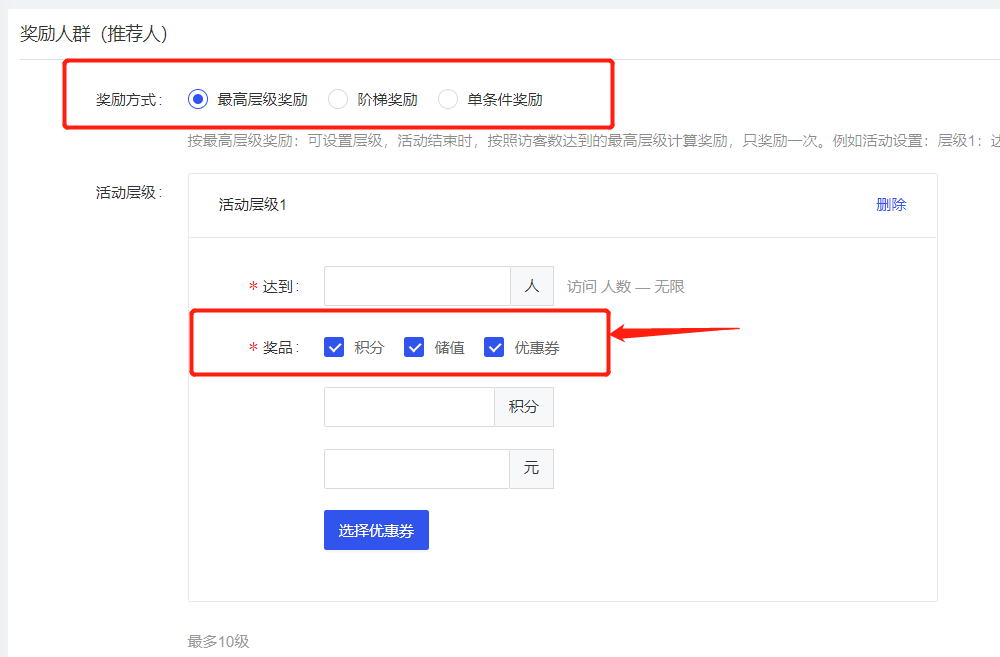Switch reward mode to 单条件奖励
Viewport: 1000px width, 657px height.
point(448,99)
